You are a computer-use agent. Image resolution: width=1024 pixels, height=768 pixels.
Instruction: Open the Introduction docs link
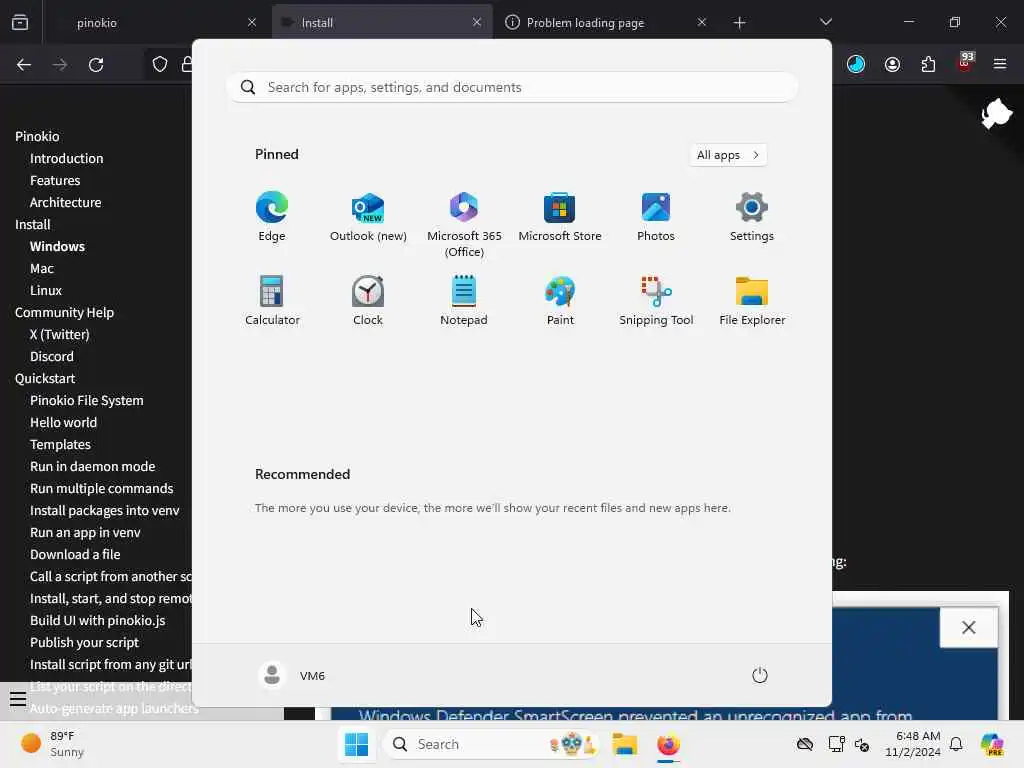pyautogui.click(x=67, y=158)
